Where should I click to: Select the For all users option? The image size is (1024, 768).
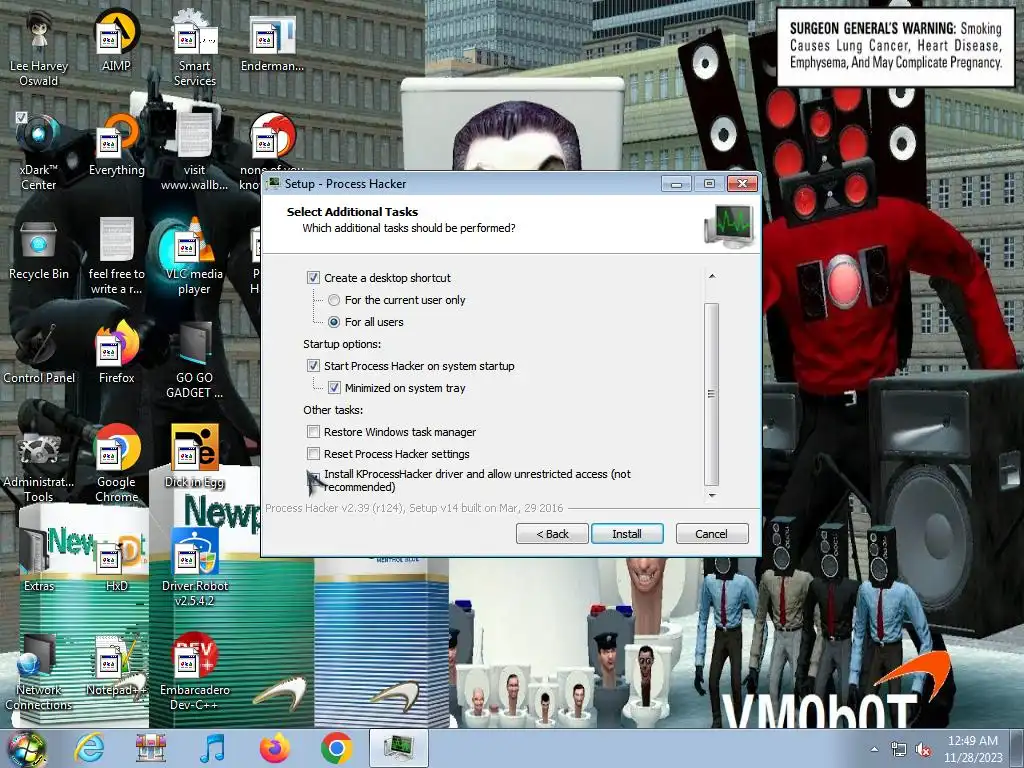(x=334, y=322)
